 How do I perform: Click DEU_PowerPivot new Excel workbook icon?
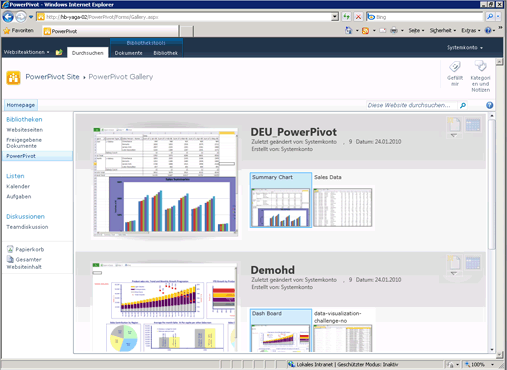454,126
